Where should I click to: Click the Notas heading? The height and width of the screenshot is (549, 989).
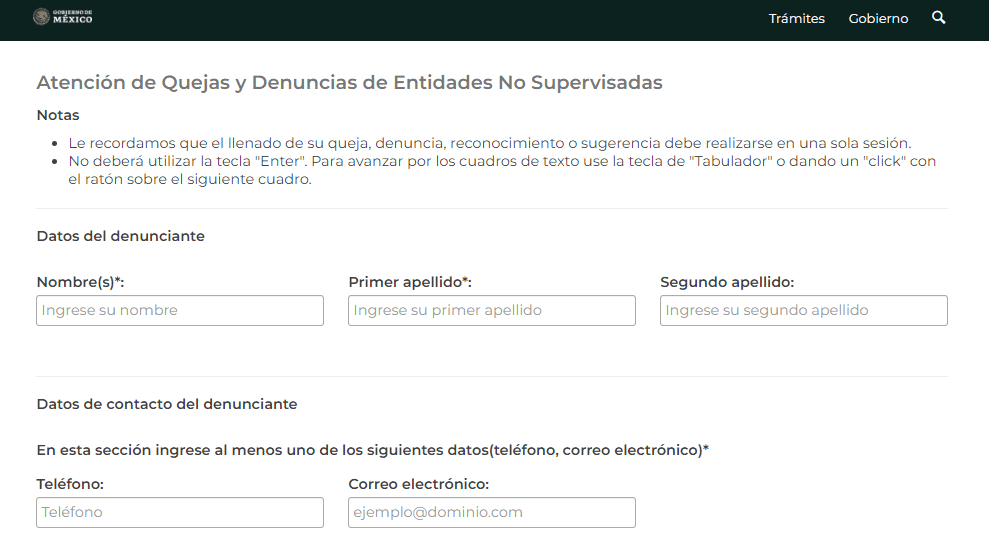[x=58, y=115]
